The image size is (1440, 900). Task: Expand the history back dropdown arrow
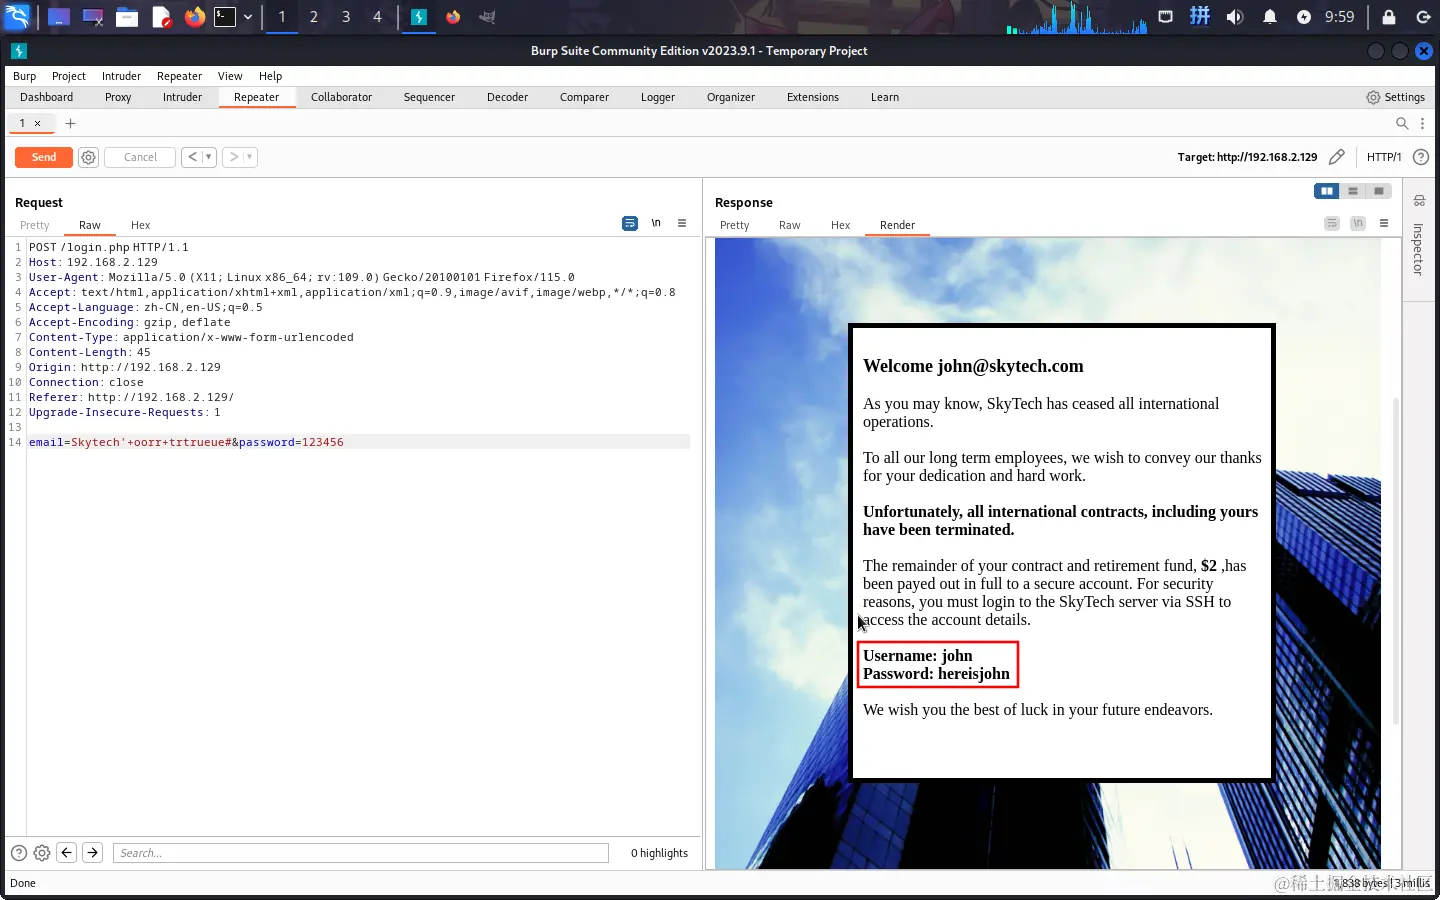[x=209, y=157]
